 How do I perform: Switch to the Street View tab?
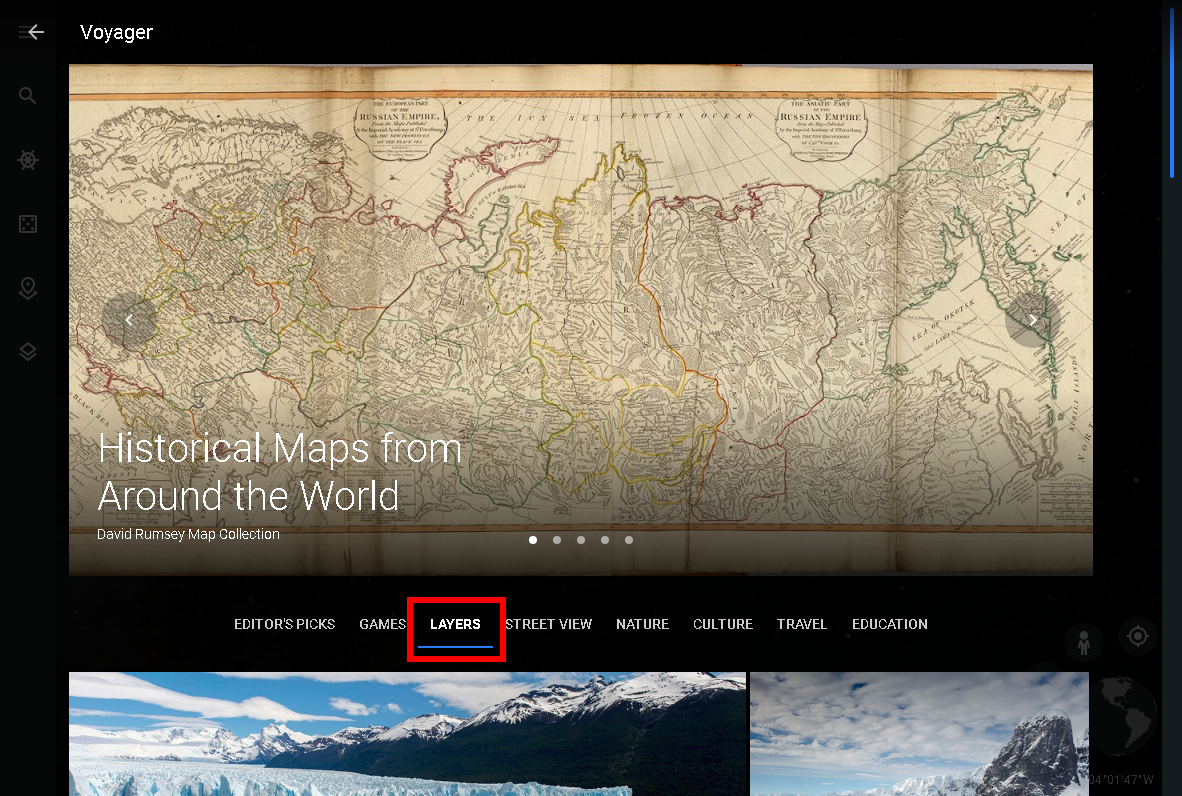tap(549, 624)
